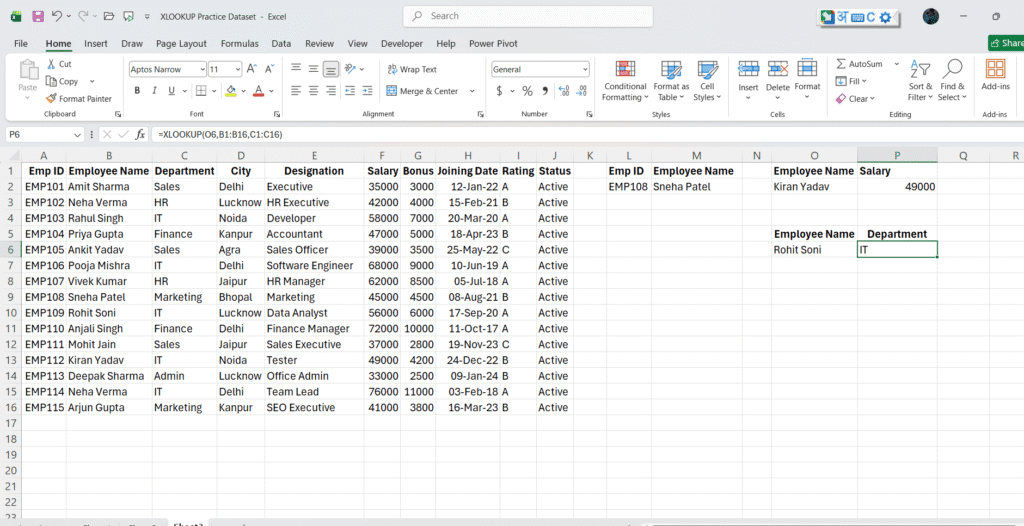Expand the Fill Color dropdown arrow

(244, 91)
